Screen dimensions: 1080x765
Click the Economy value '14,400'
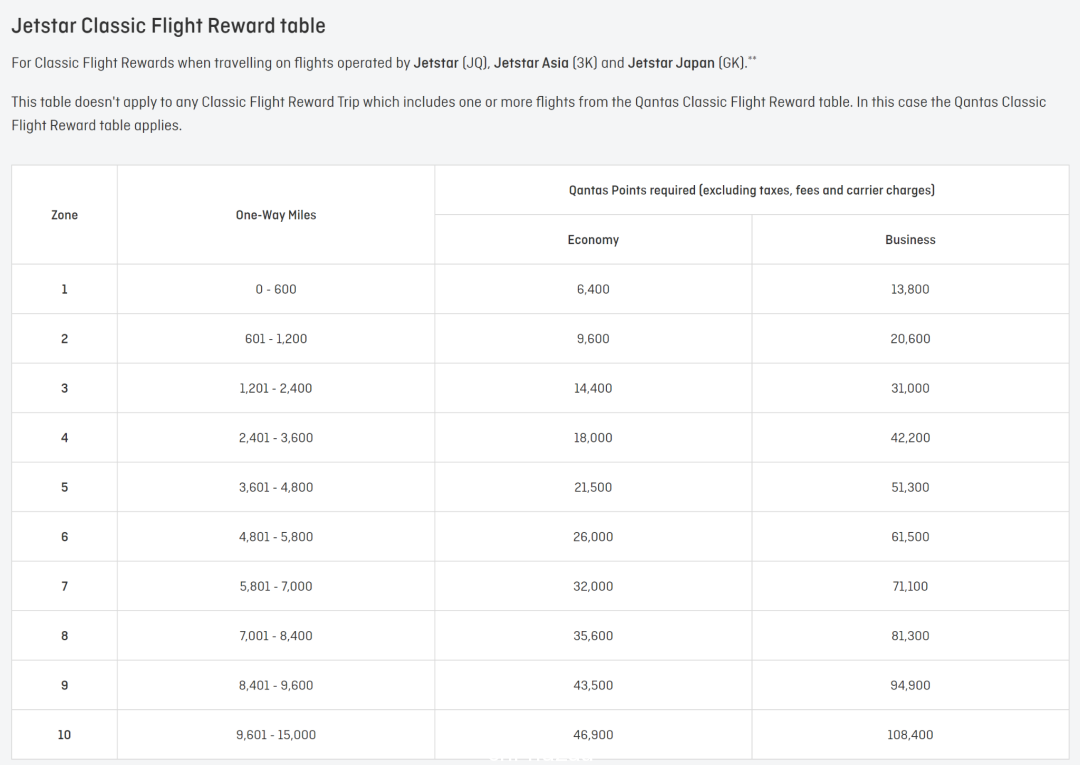click(593, 388)
